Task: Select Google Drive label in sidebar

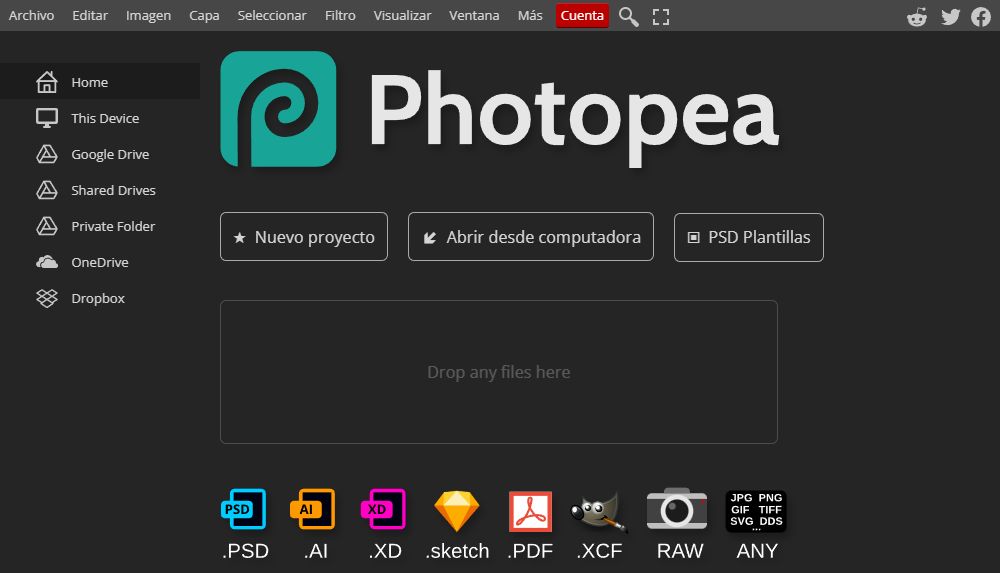Action: click(110, 154)
